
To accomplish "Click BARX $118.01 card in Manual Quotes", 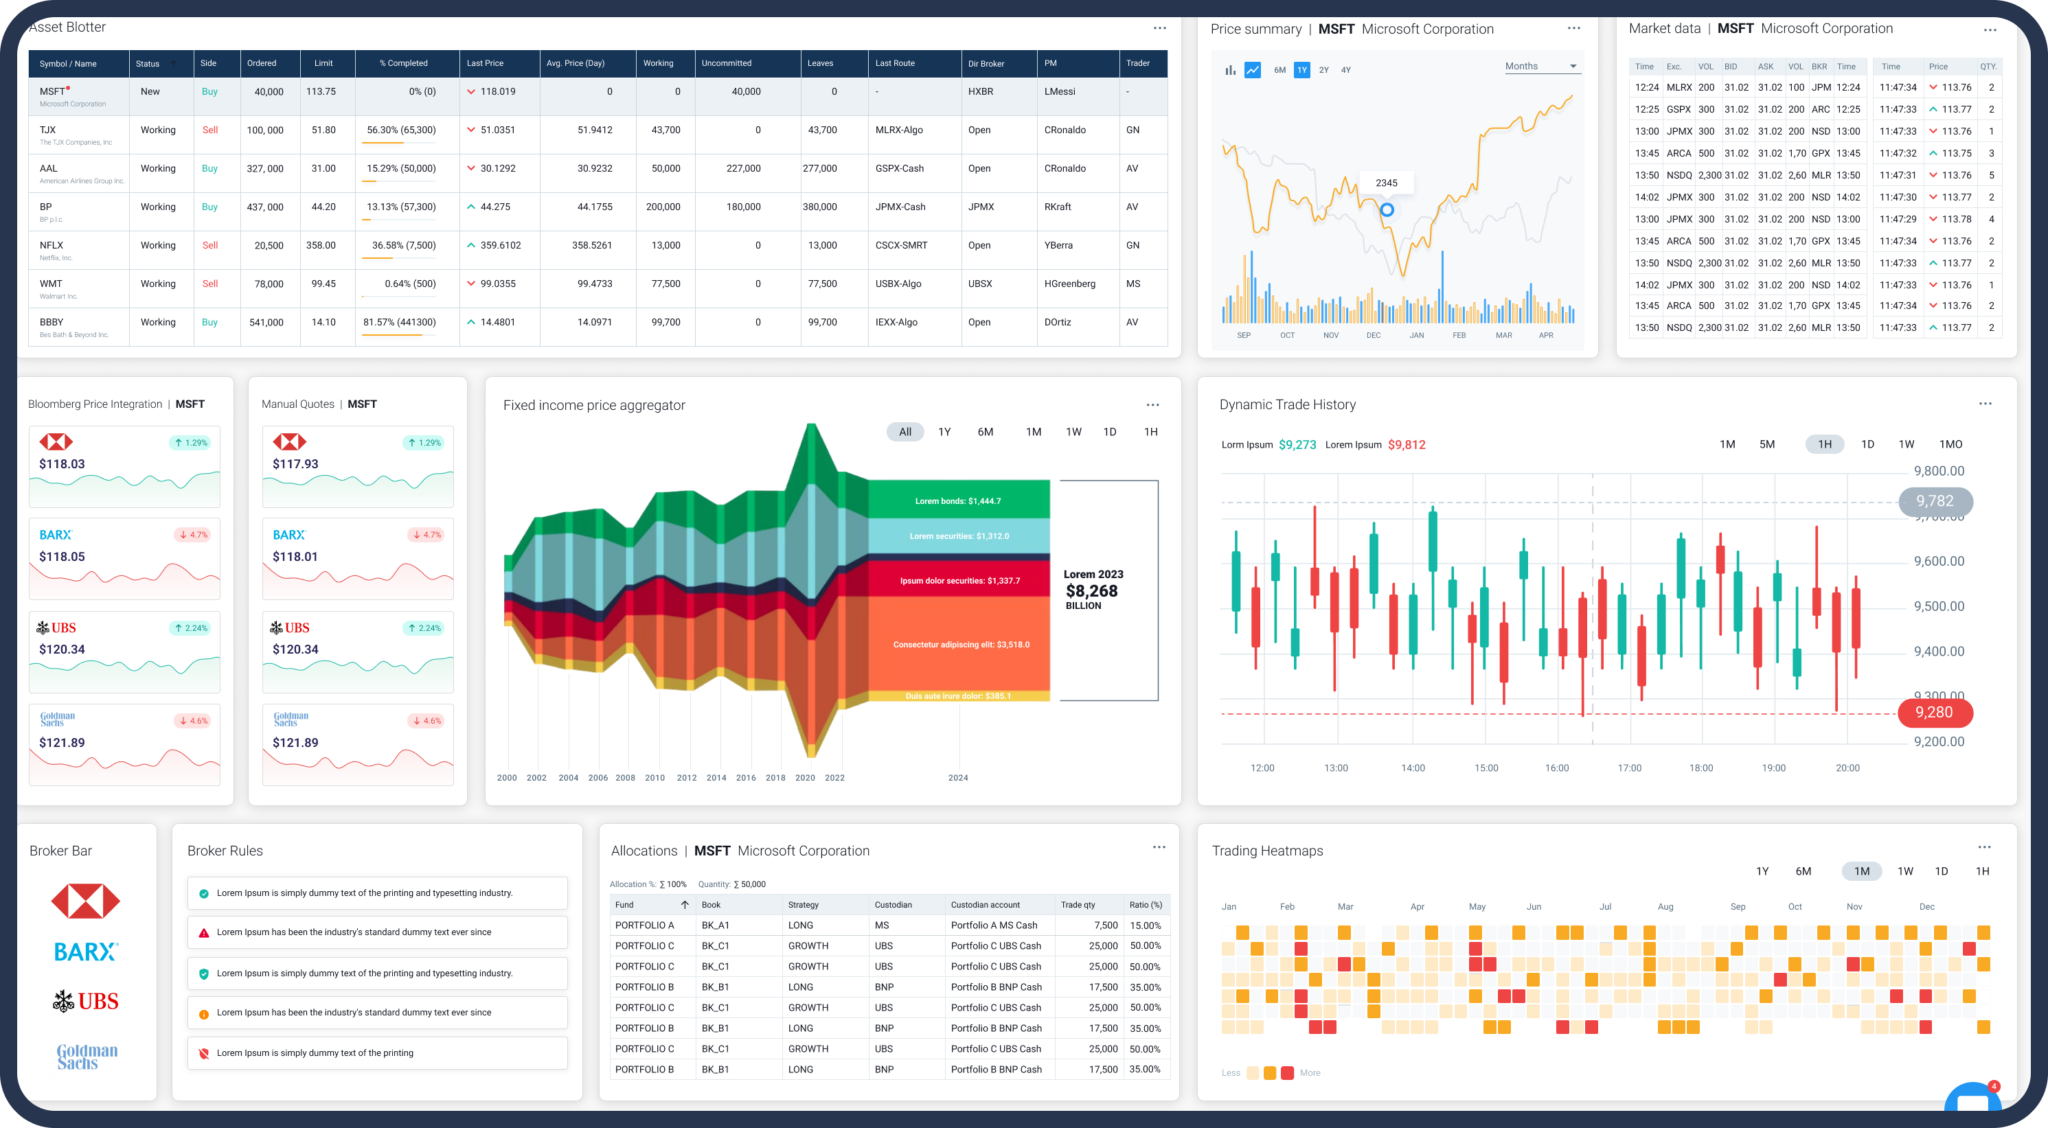I will point(358,559).
